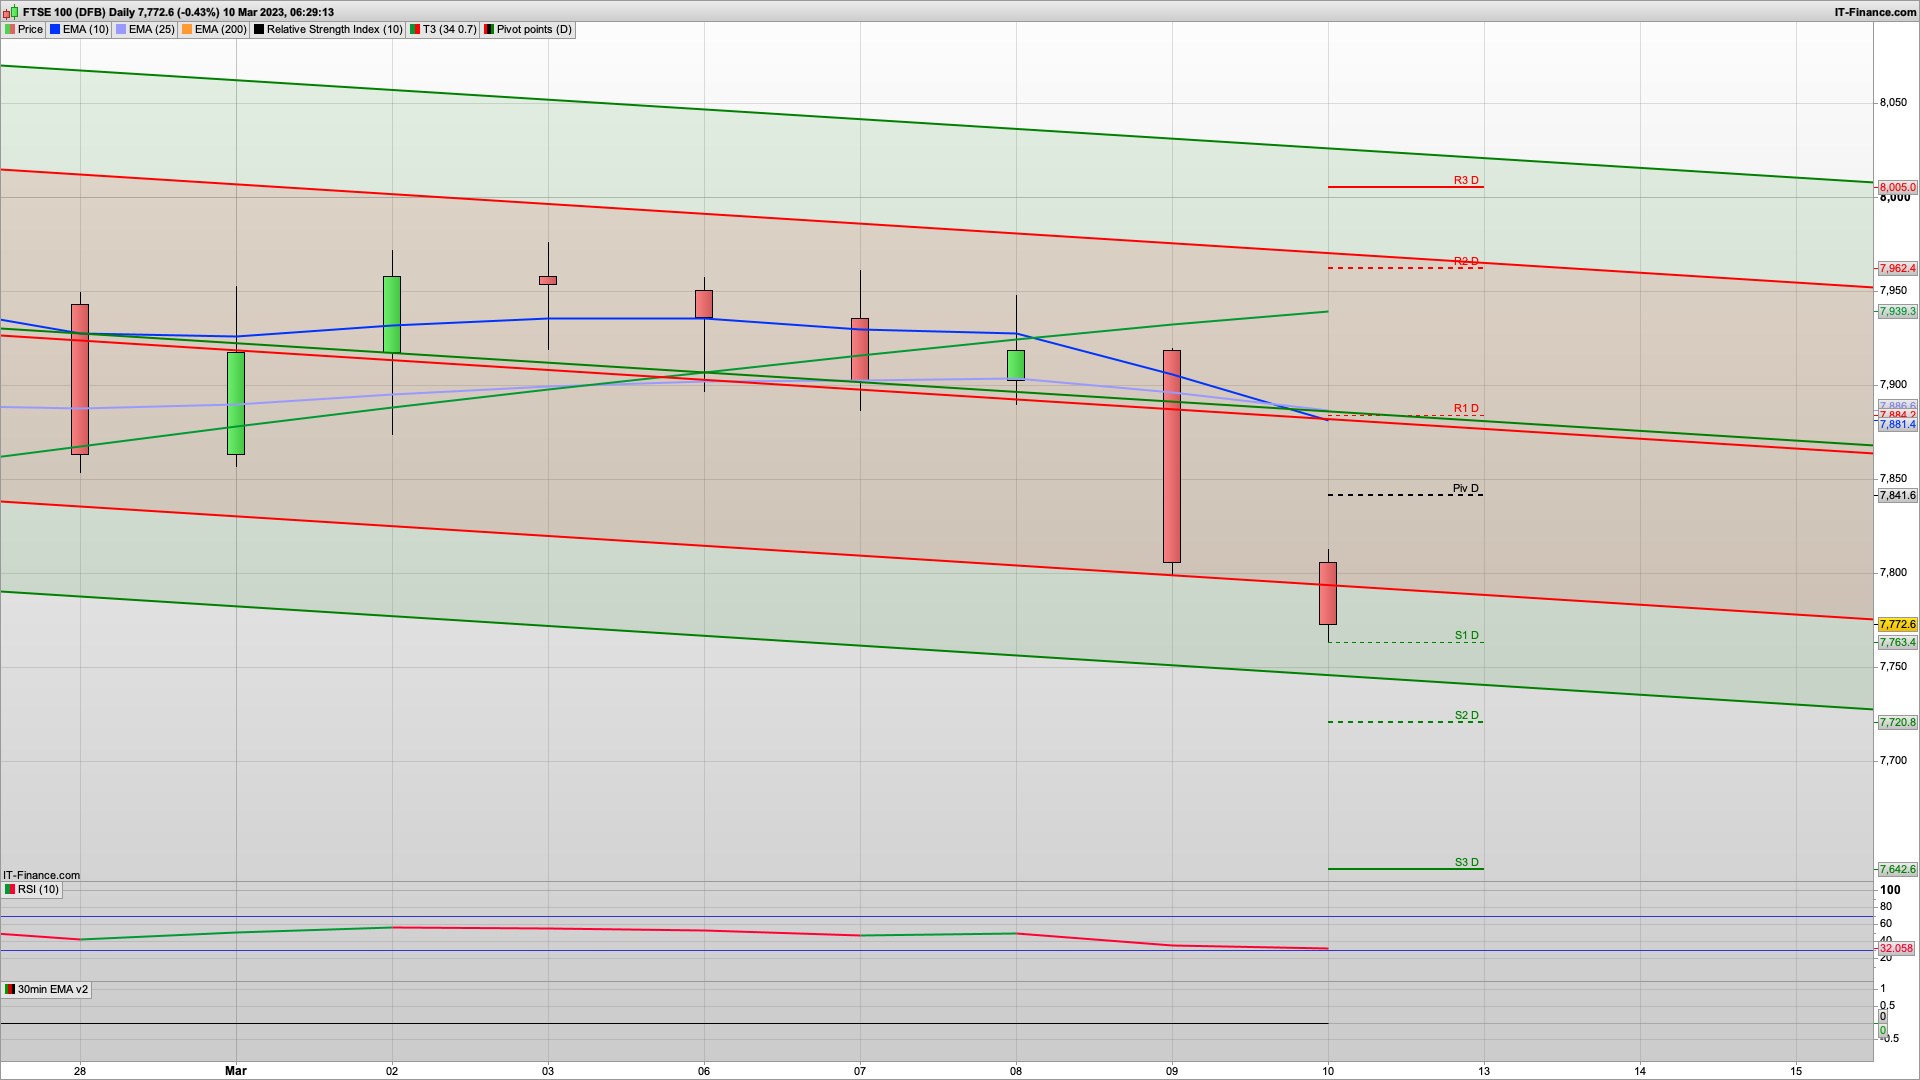The height and width of the screenshot is (1080, 1920).
Task: Click the blue EMA (10) color swatch
Action: point(55,30)
